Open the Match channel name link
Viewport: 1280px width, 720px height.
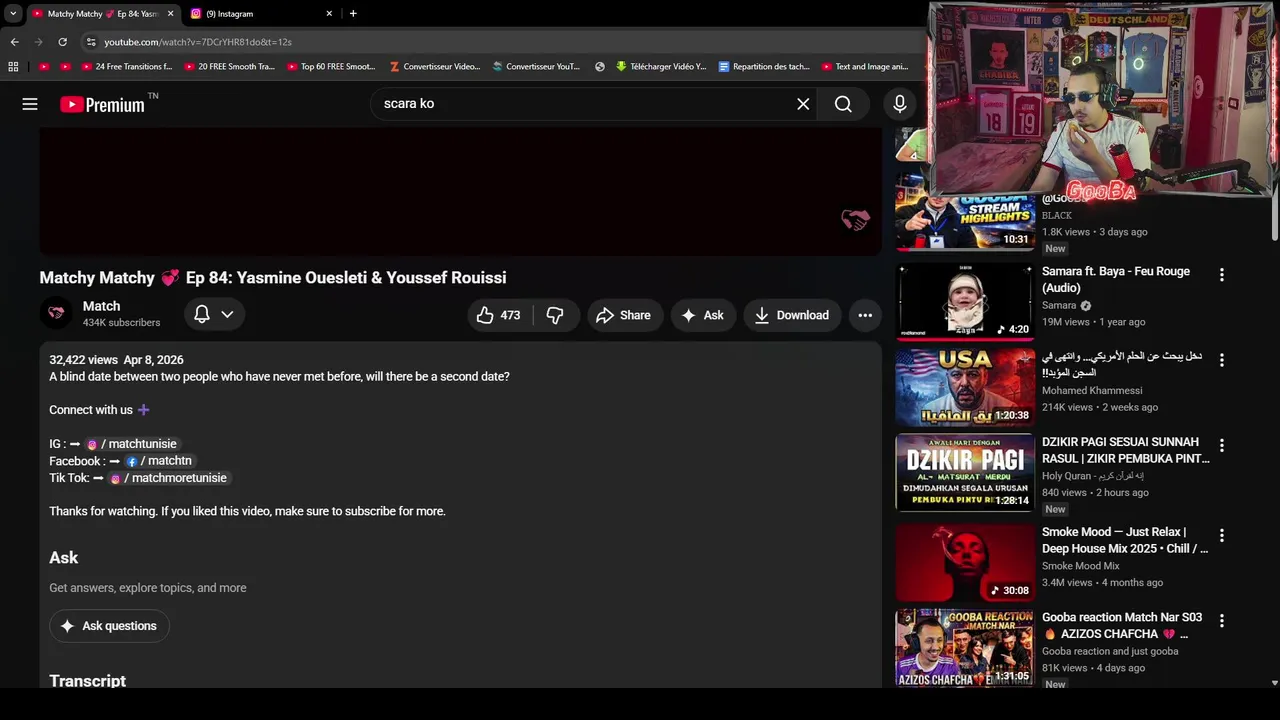pos(101,306)
